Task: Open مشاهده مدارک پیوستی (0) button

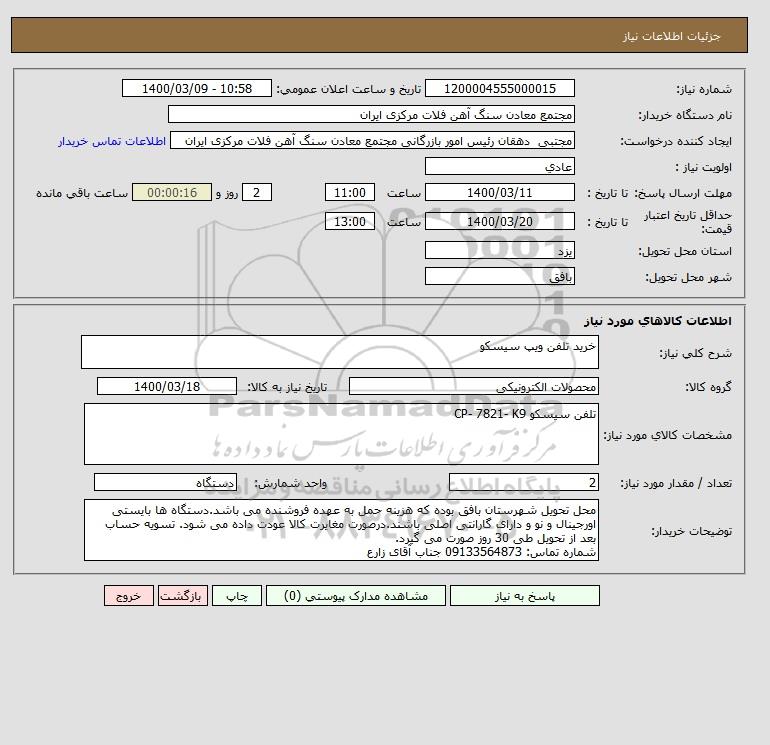Action: pyautogui.click(x=356, y=596)
